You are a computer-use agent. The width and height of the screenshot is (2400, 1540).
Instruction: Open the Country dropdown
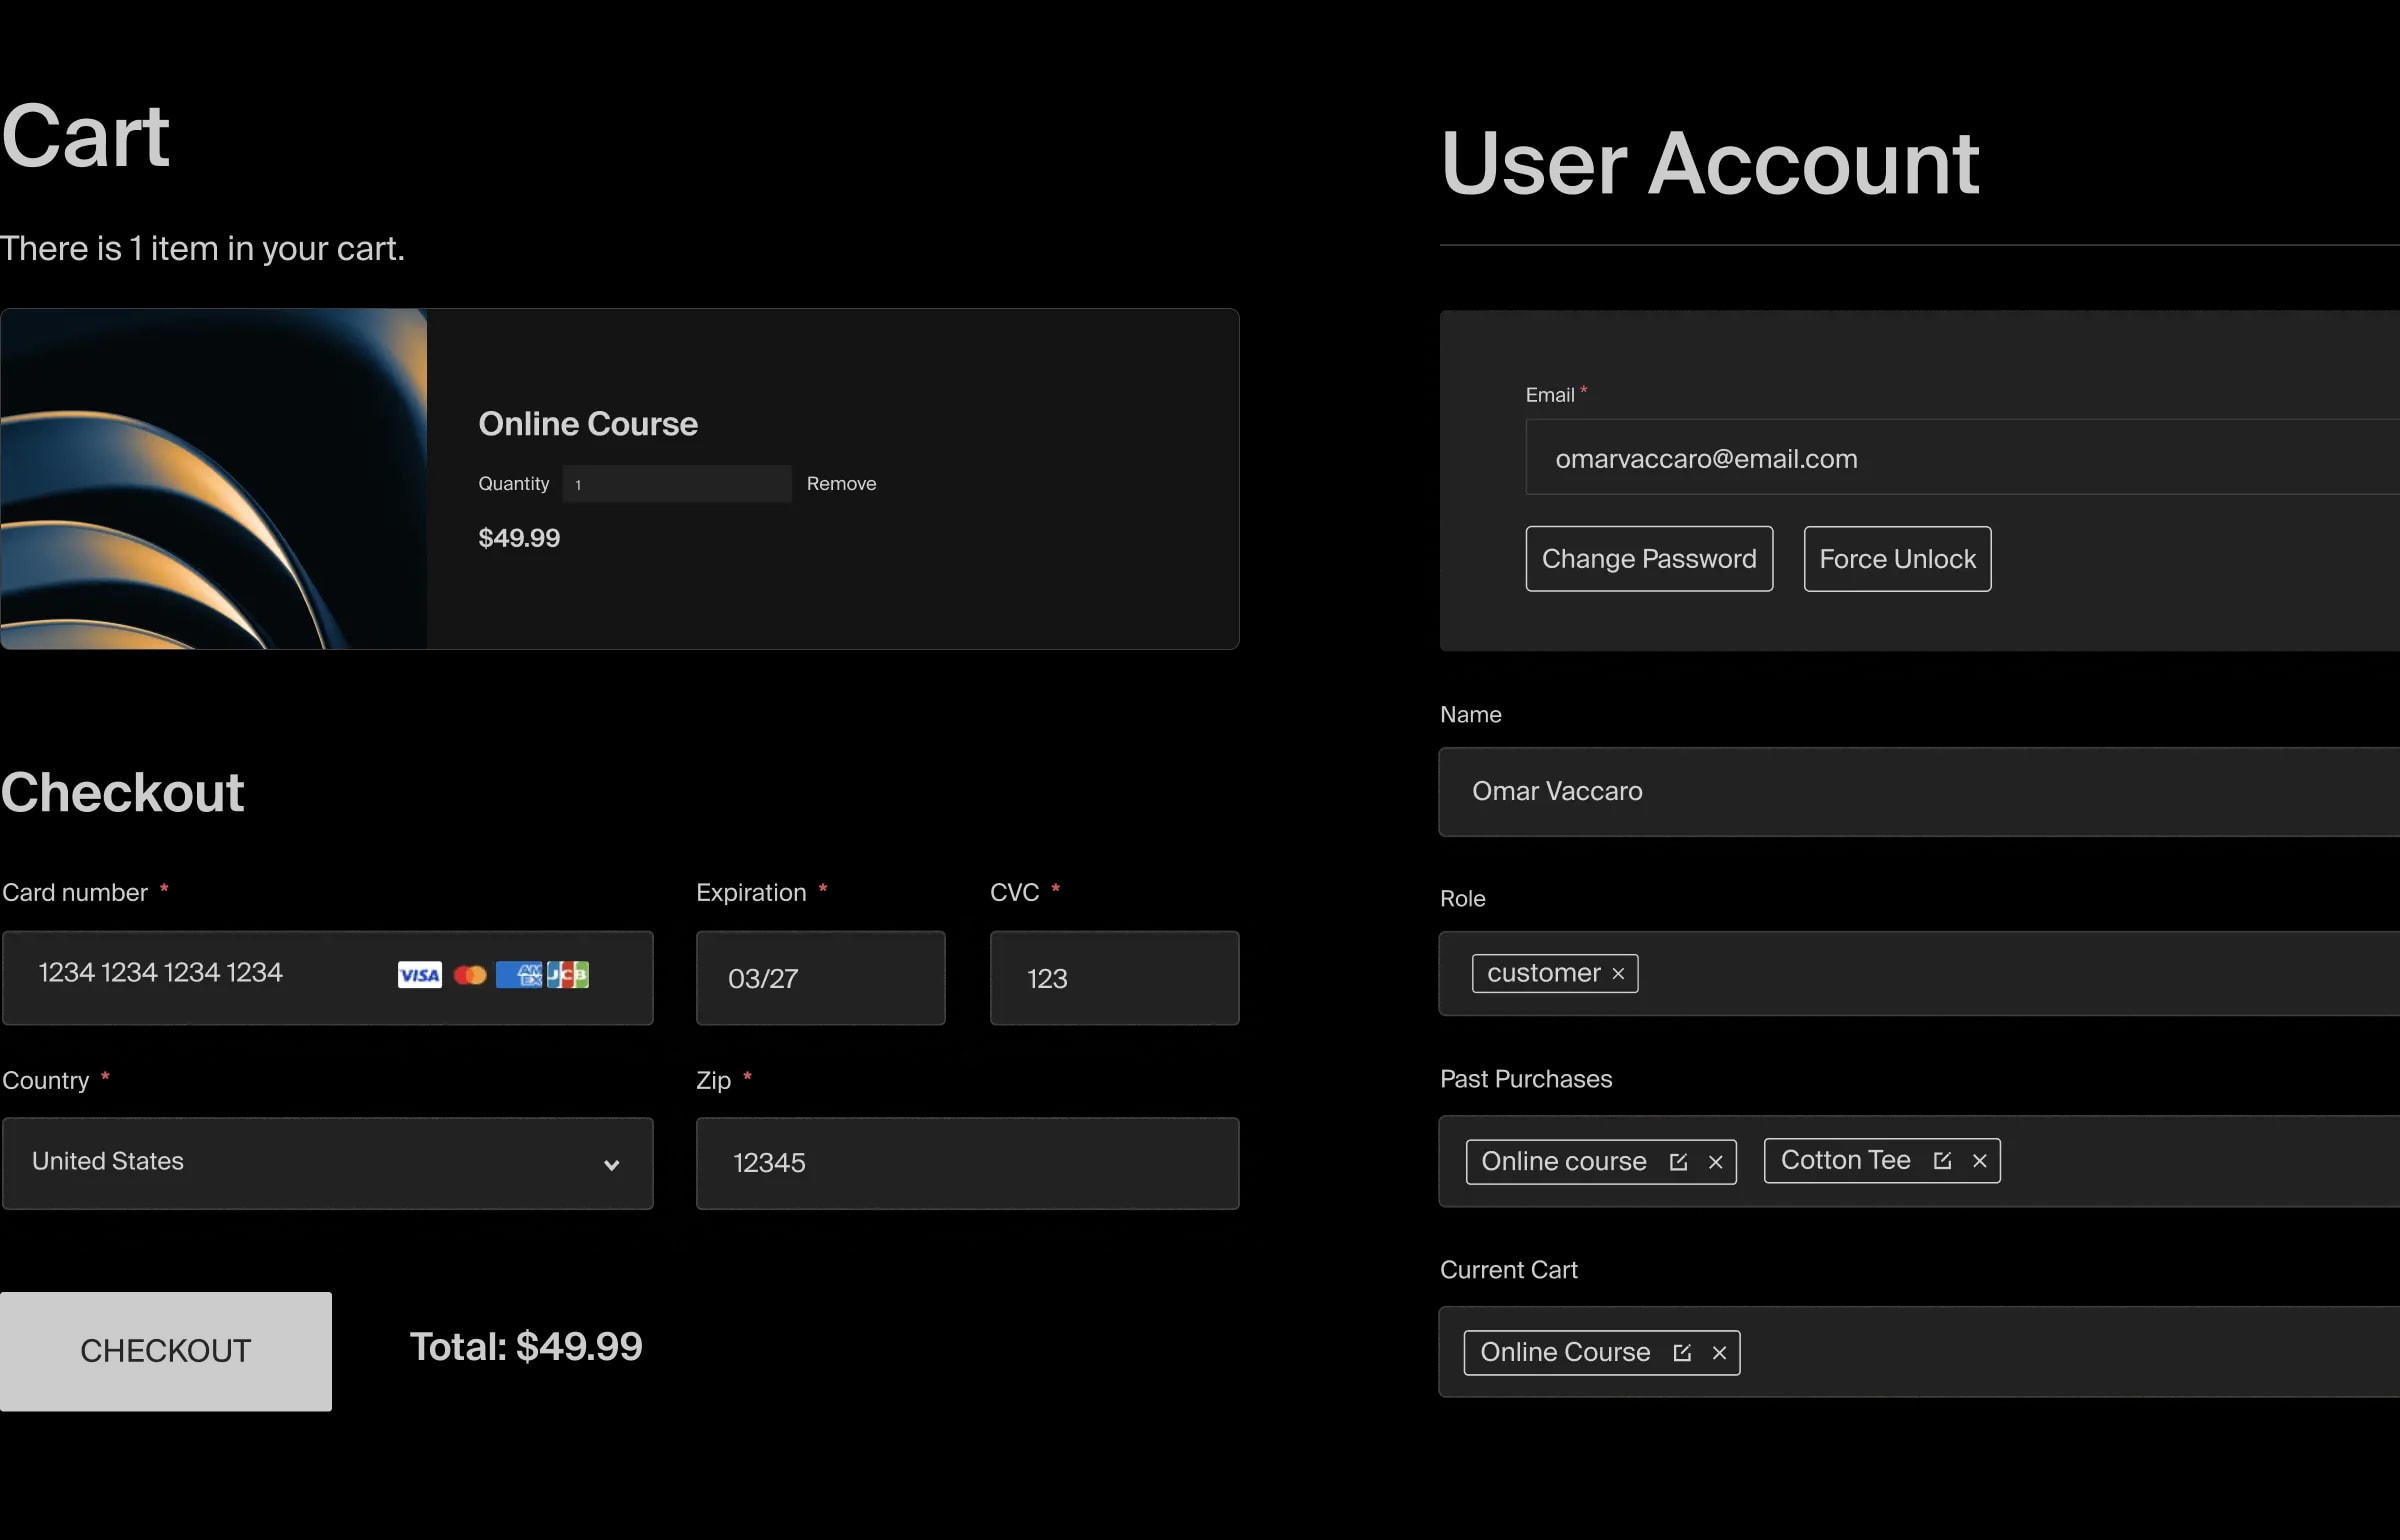coord(612,1163)
